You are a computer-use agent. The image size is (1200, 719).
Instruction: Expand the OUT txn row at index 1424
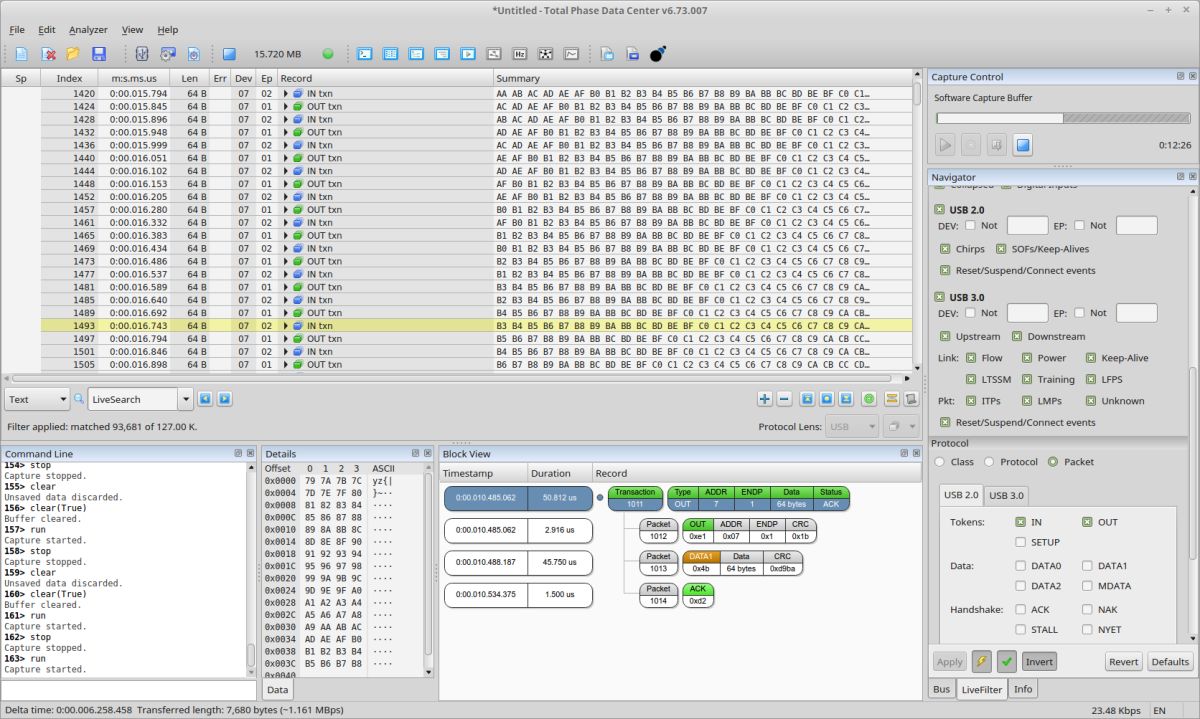[x=286, y=106]
